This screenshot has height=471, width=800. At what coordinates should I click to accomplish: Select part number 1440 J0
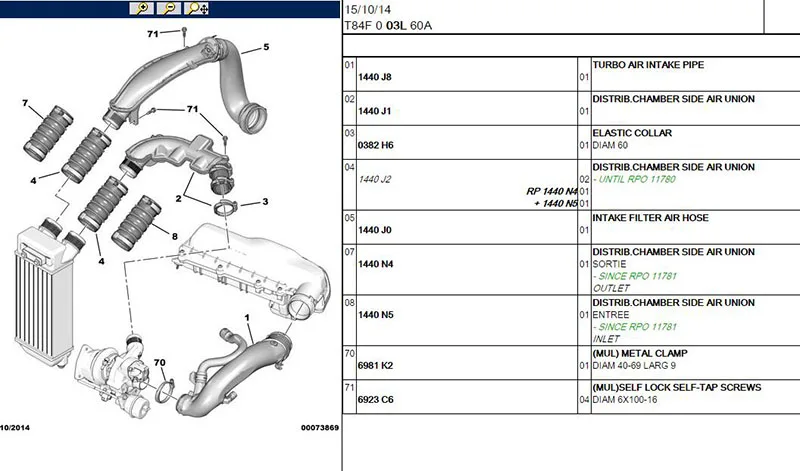[x=374, y=230]
